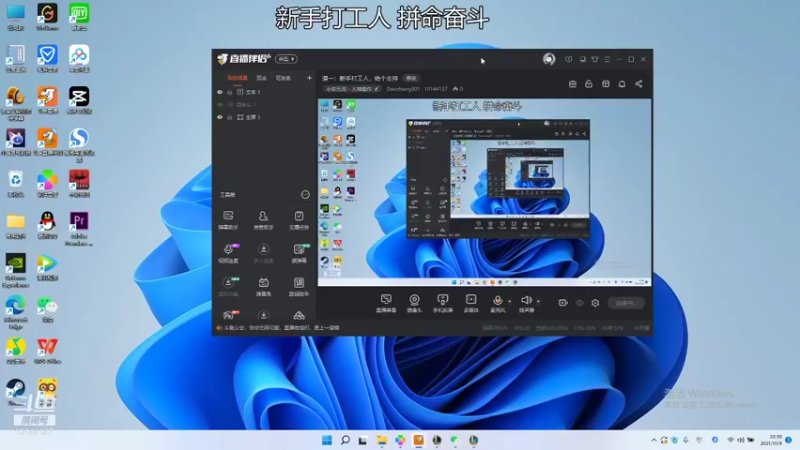Click the modify button next to stream title
Screen dimensions: 800x450
click(x=411, y=78)
